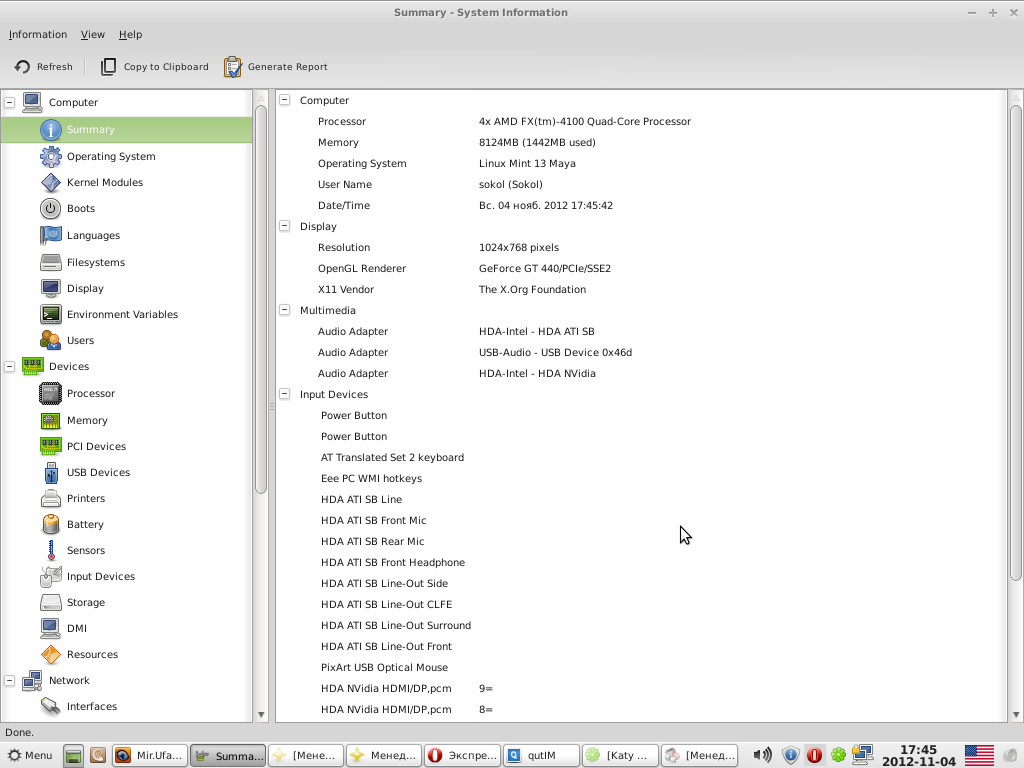1024x768 pixels.
Task: Collapse the Input Devices section in summary
Action: [x=285, y=394]
